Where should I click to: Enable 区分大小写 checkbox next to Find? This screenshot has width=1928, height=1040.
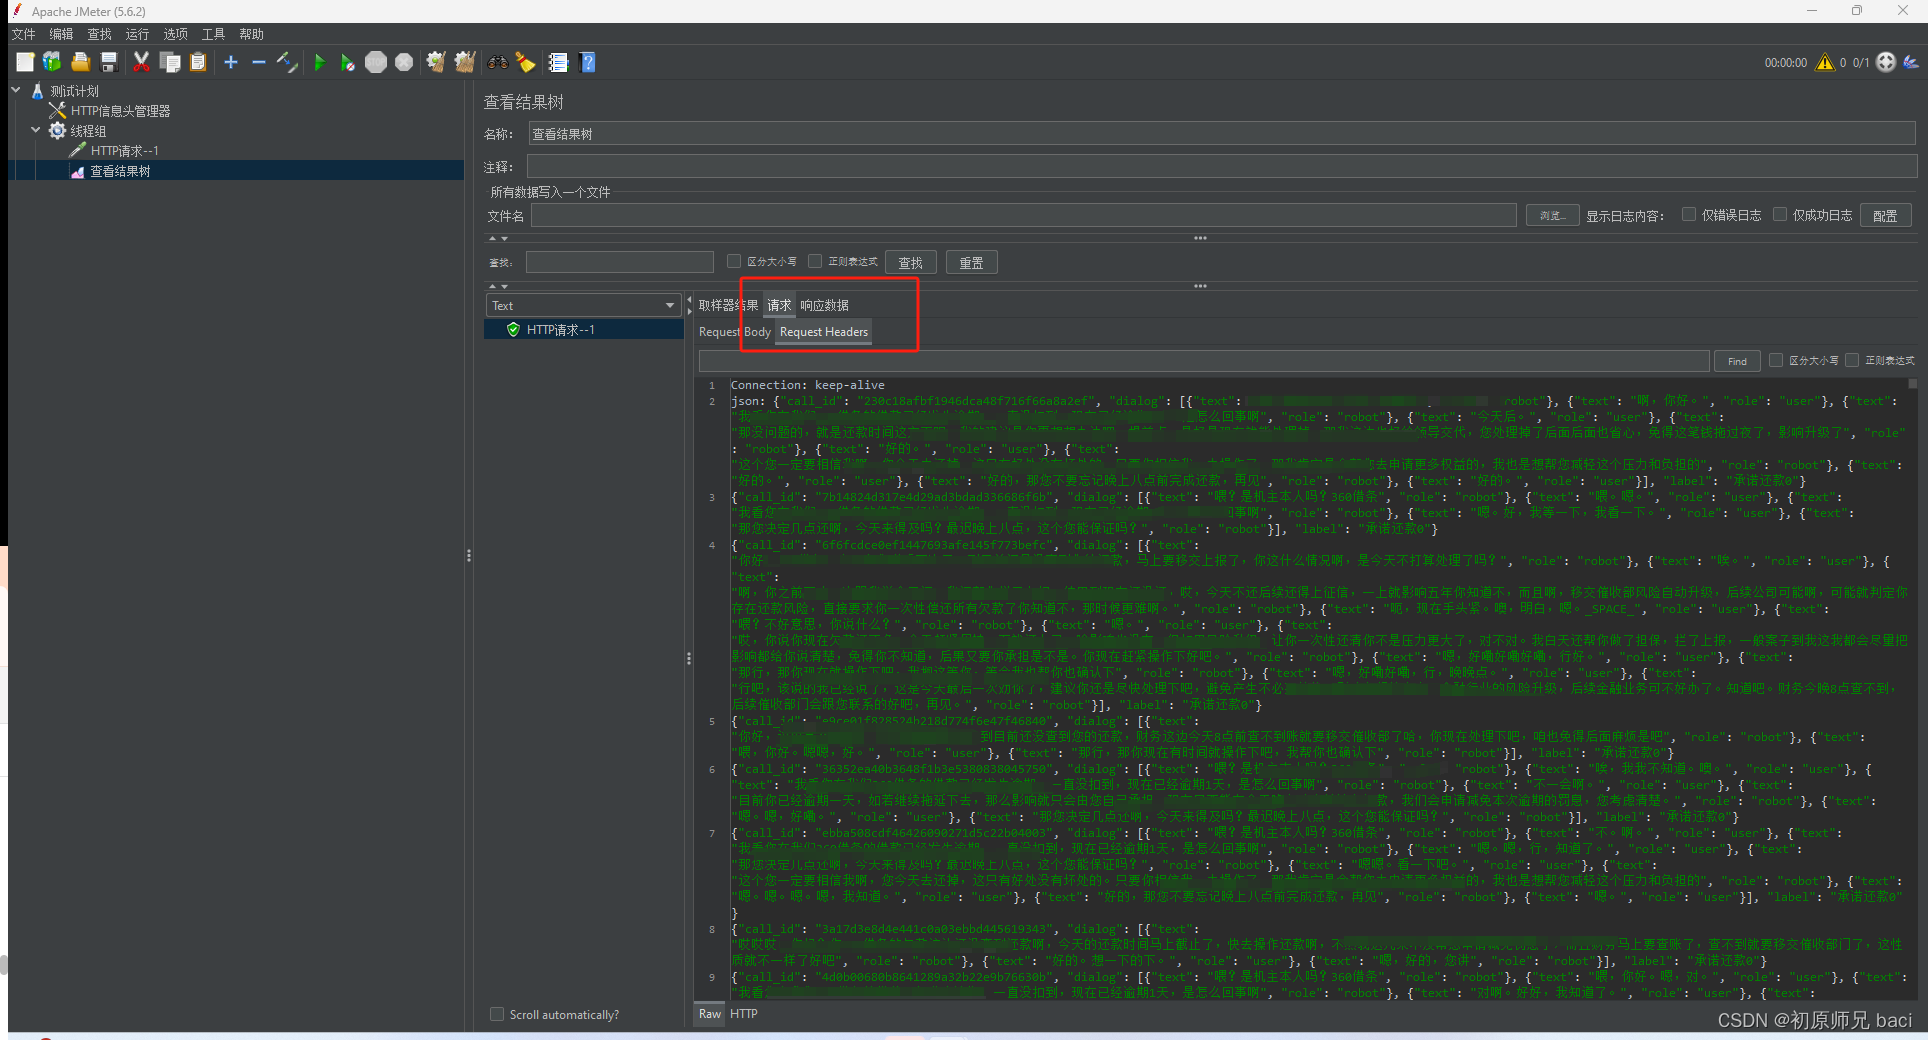click(x=1776, y=360)
